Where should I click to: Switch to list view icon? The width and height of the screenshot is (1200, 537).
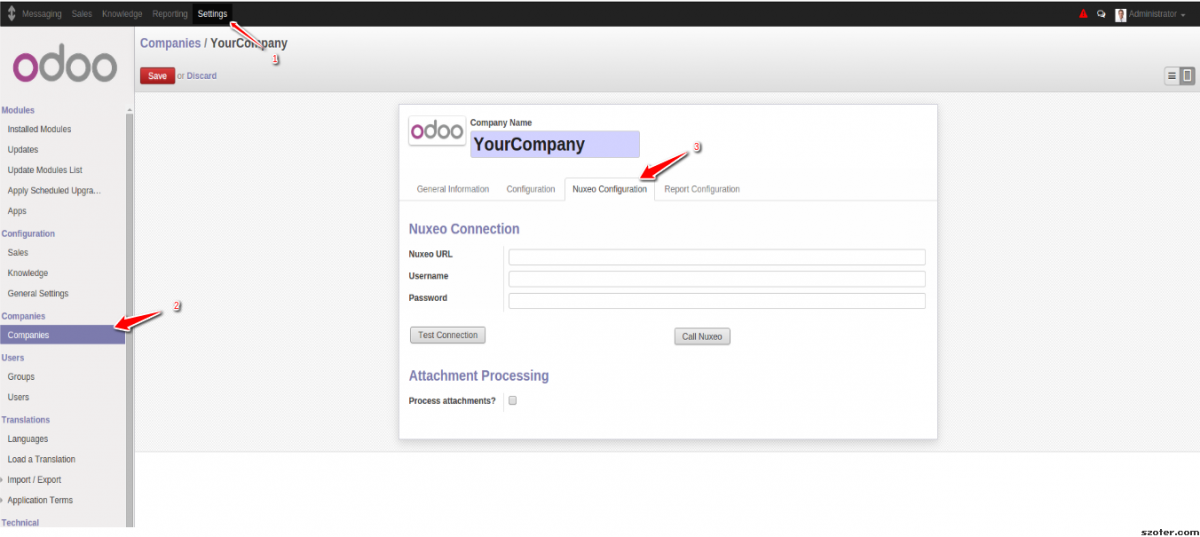coord(1172,76)
